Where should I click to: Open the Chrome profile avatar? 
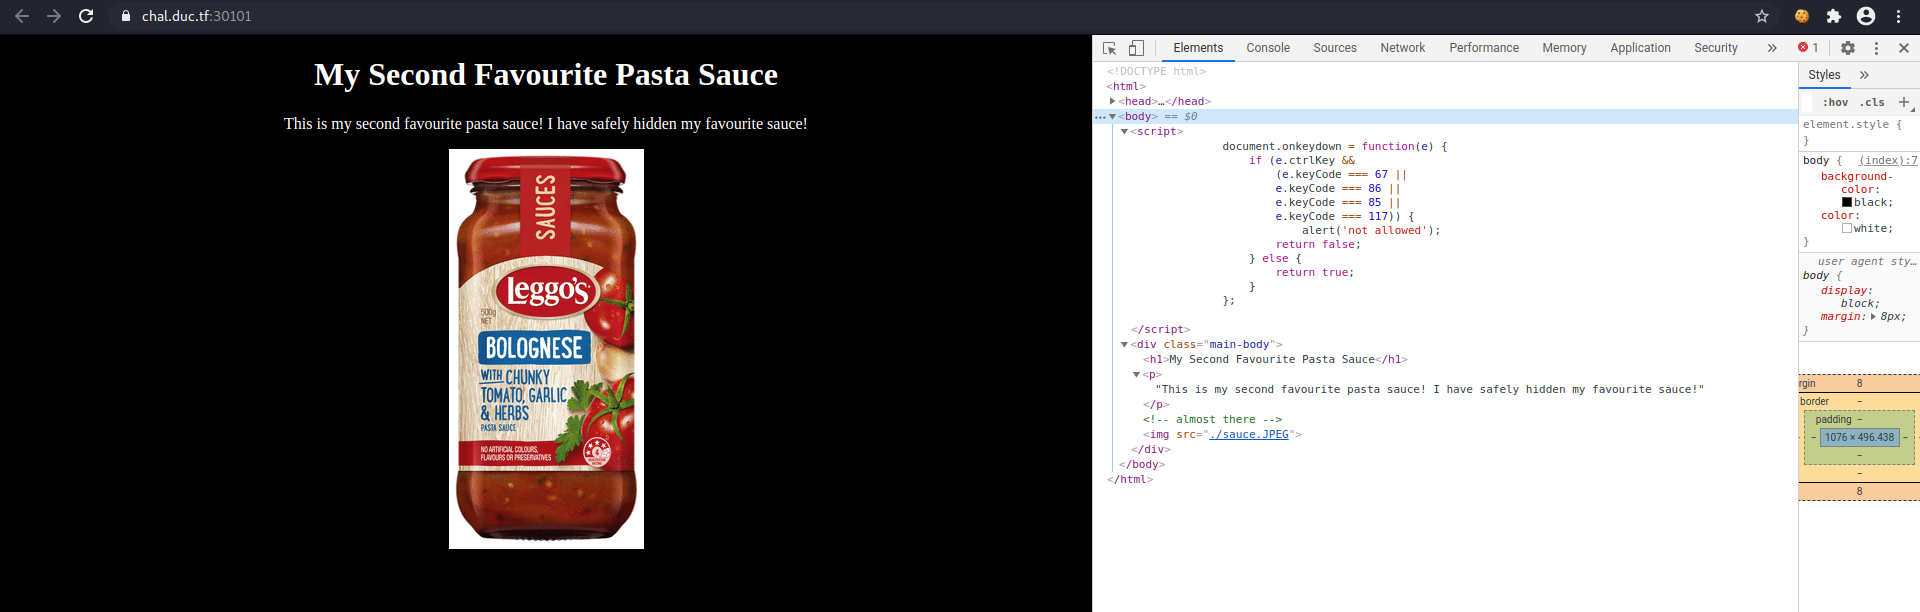1866,16
